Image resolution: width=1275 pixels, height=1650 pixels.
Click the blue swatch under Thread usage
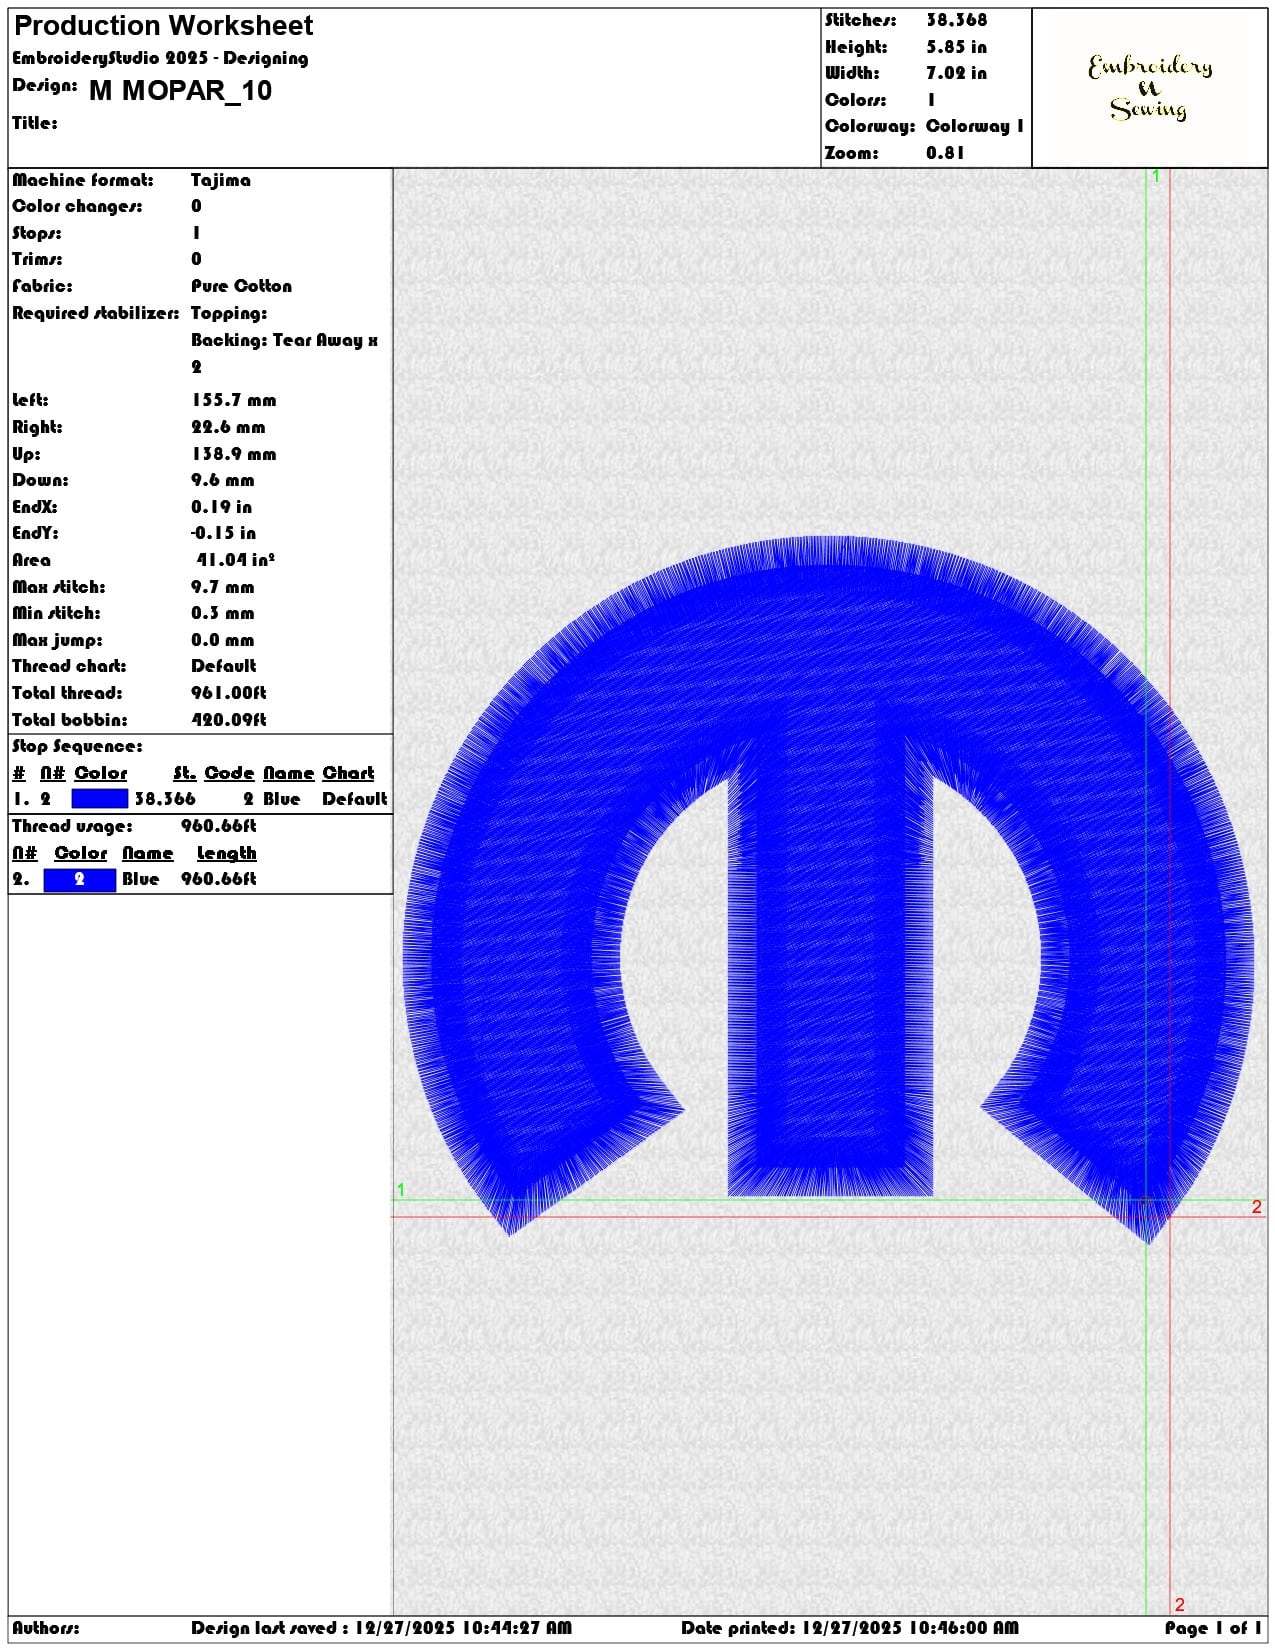(80, 879)
